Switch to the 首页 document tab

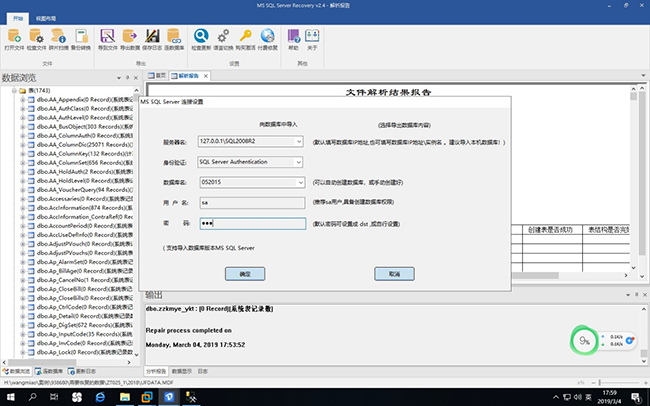pos(157,75)
